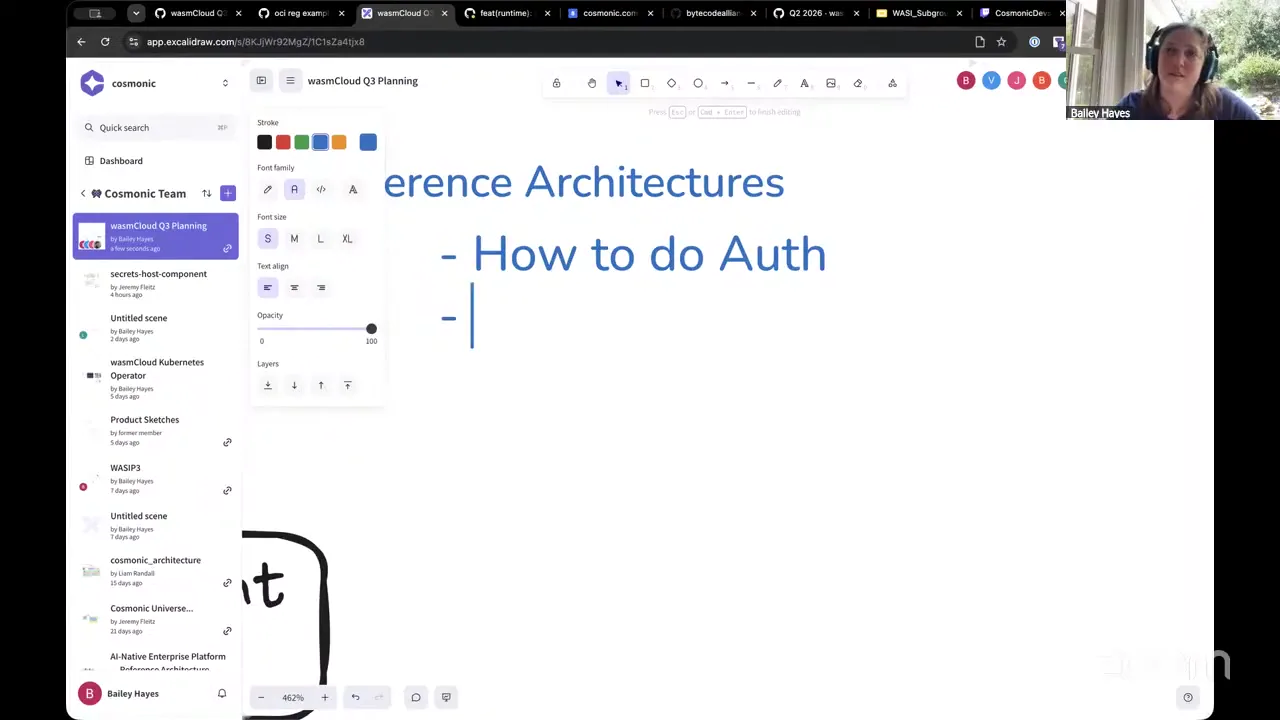Pick the orange stroke color

pos(339,142)
